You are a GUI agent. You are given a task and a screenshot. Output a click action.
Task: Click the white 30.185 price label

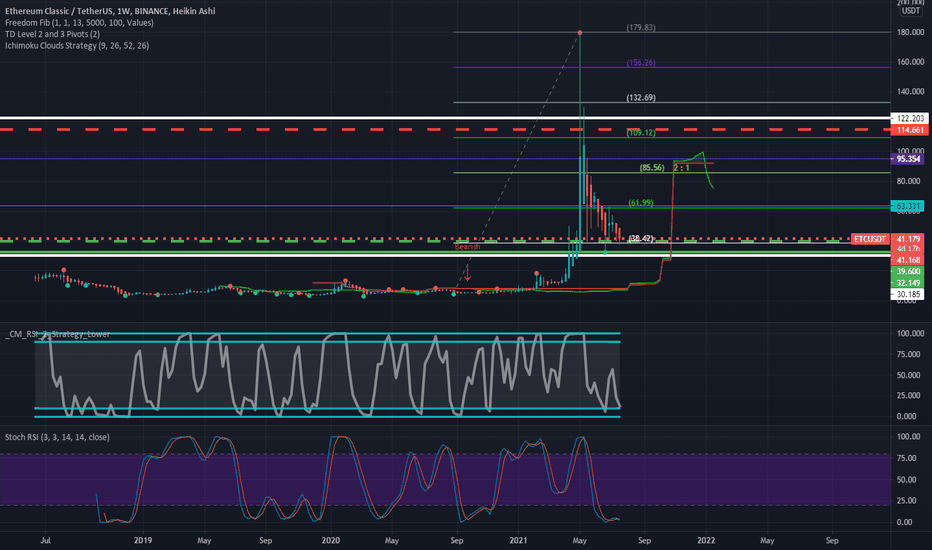[x=908, y=294]
